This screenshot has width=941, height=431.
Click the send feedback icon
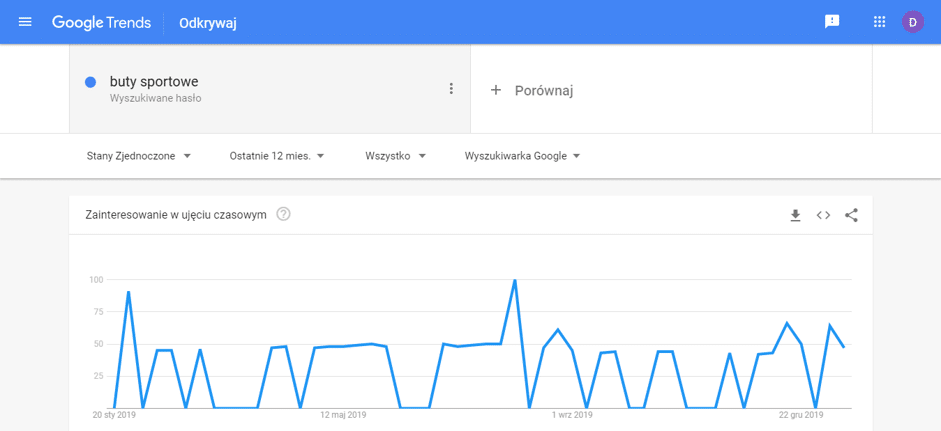click(x=832, y=22)
